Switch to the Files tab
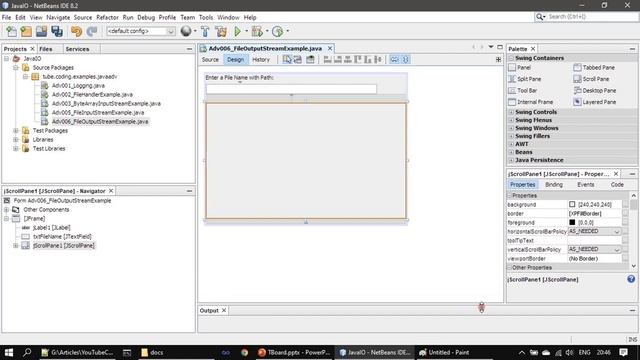 pyautogui.click(x=46, y=49)
